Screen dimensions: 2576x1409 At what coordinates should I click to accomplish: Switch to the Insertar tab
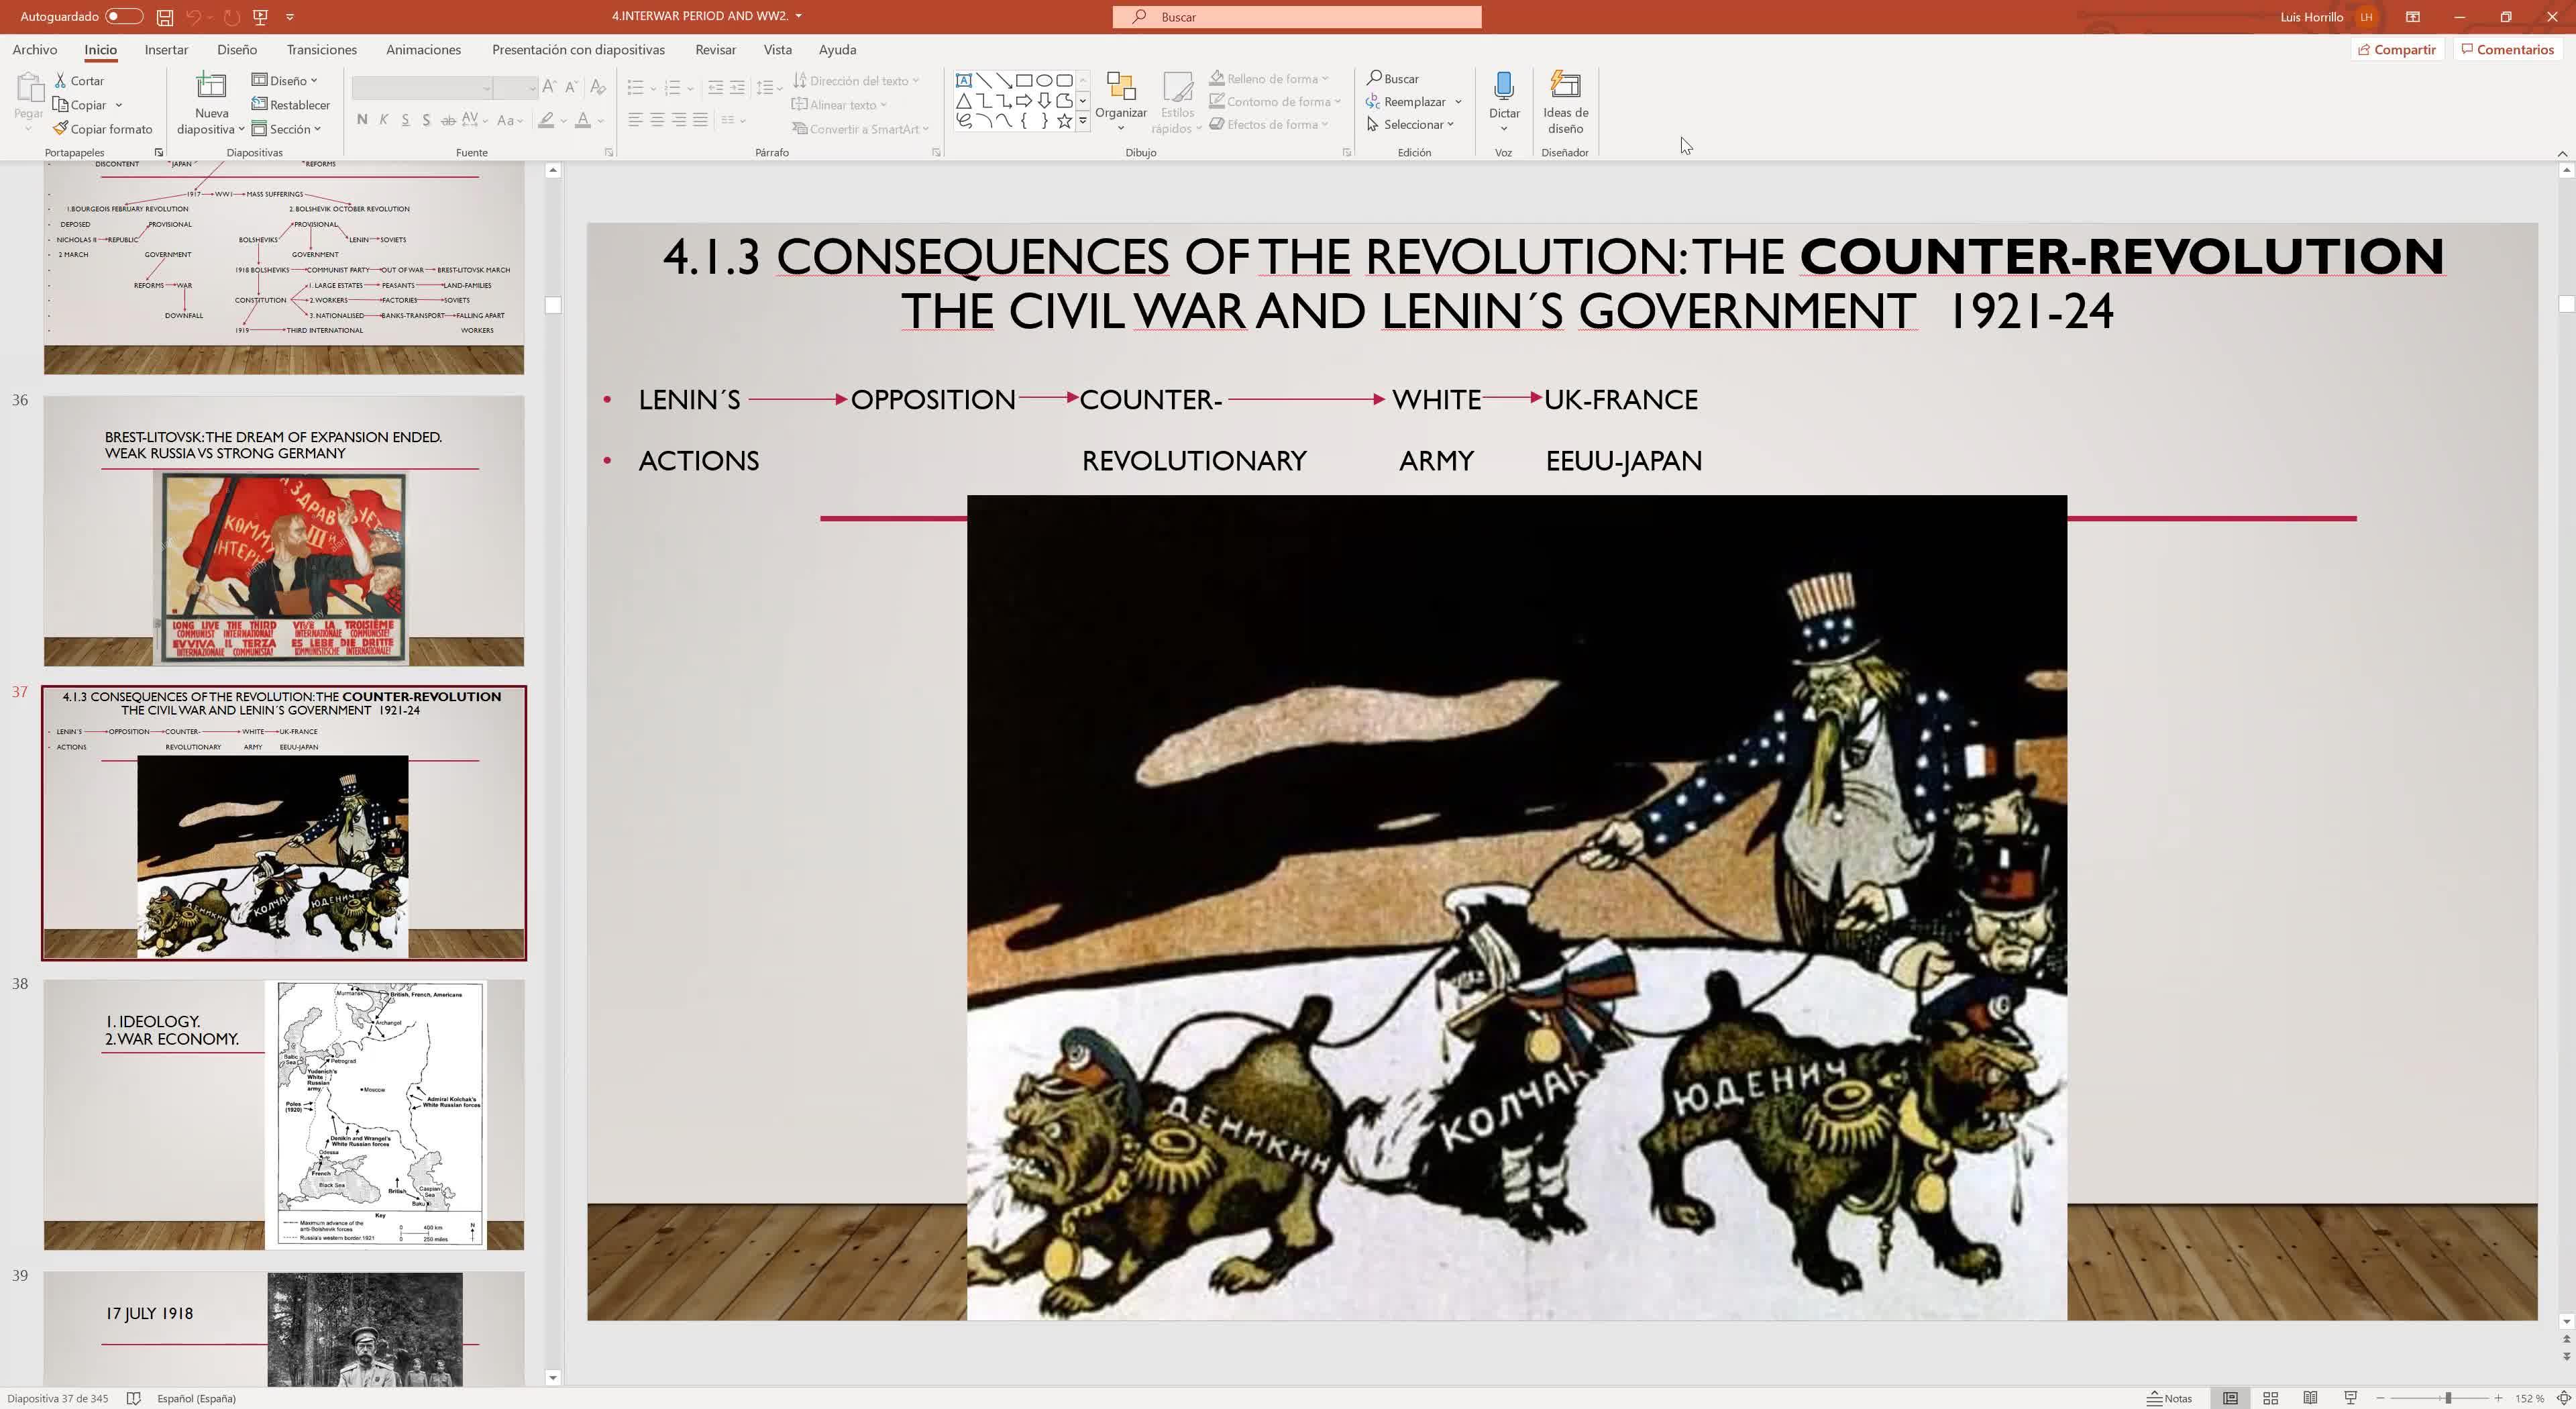tap(166, 50)
